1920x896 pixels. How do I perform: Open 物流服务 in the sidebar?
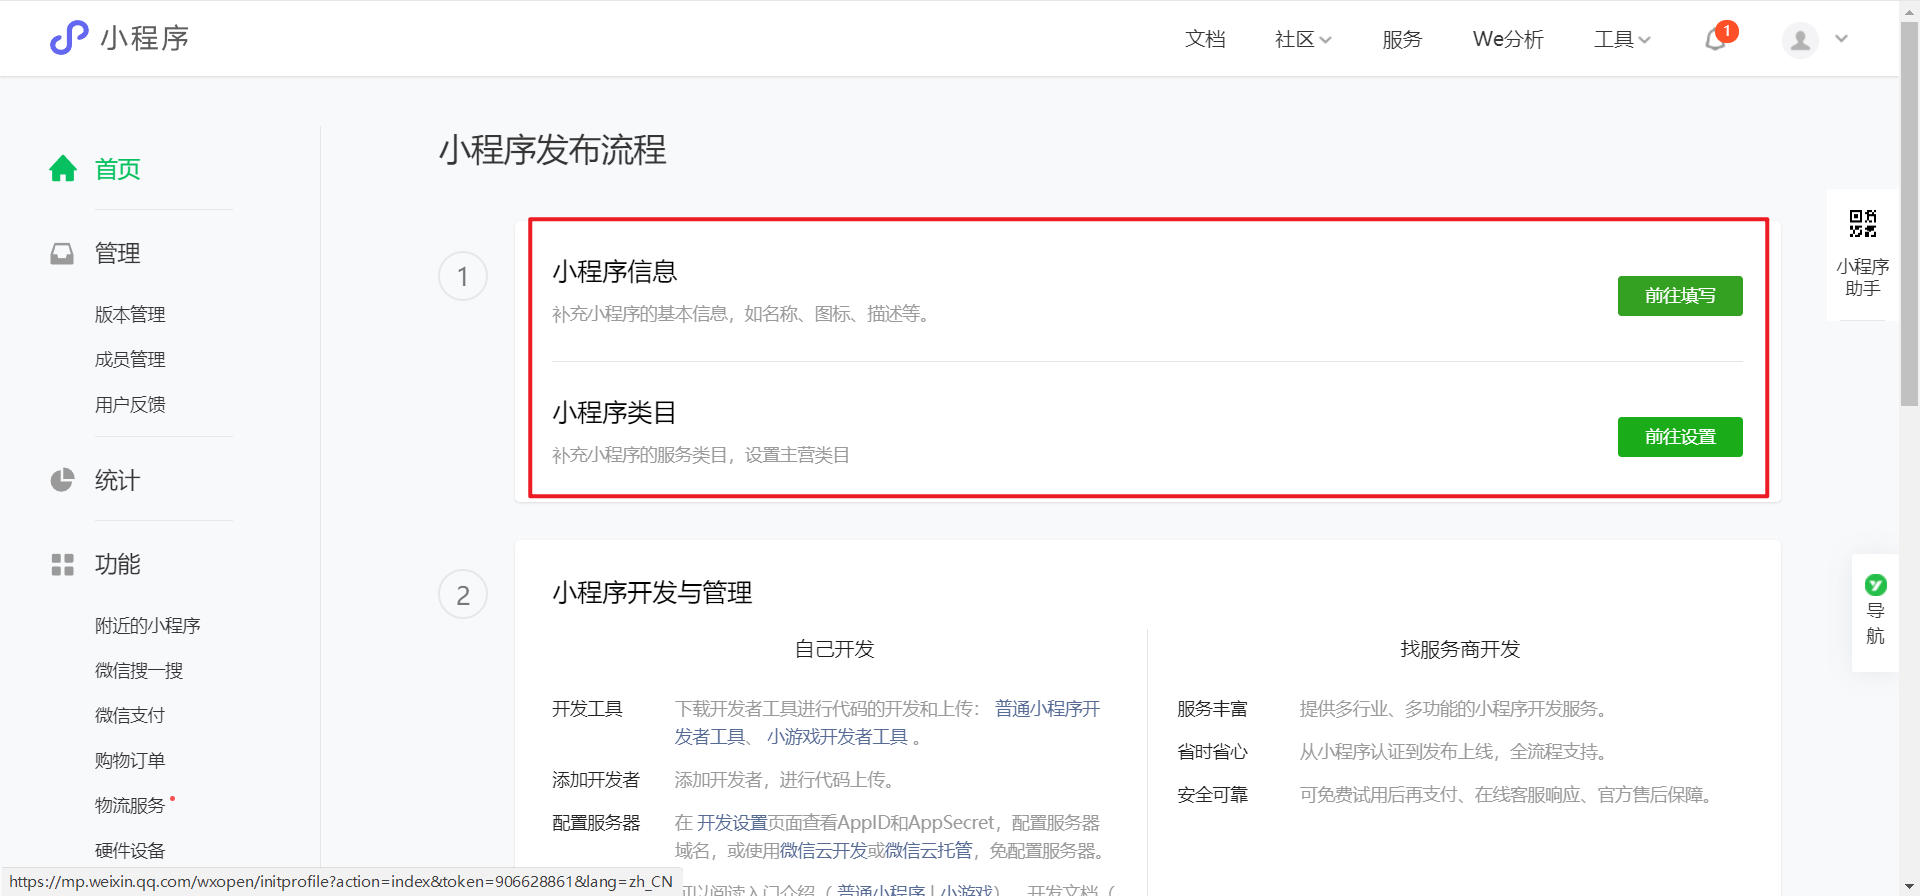[x=130, y=805]
